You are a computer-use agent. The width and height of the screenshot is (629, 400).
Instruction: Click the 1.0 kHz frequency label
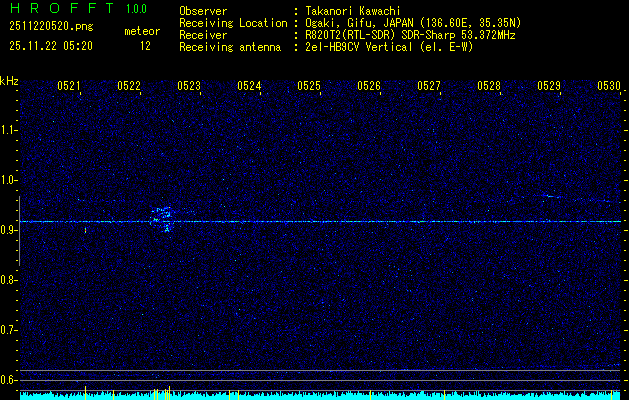[7, 181]
